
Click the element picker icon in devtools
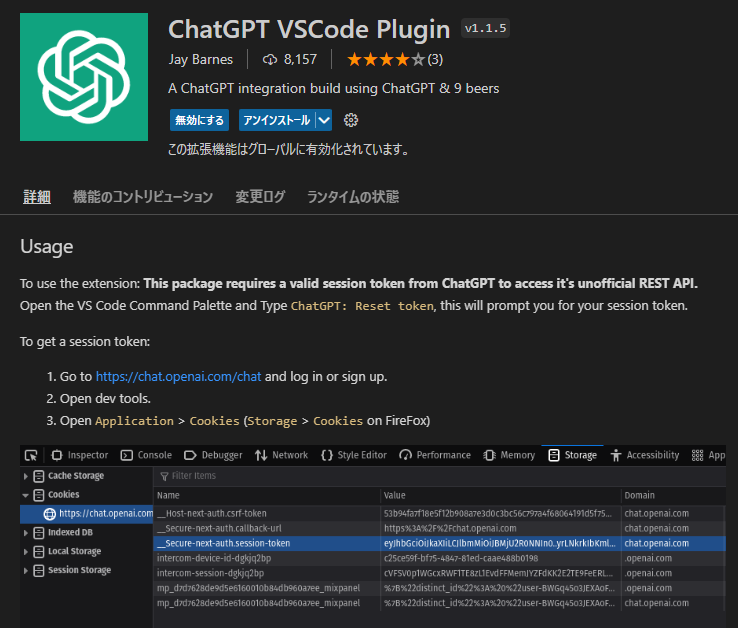[x=31, y=455]
